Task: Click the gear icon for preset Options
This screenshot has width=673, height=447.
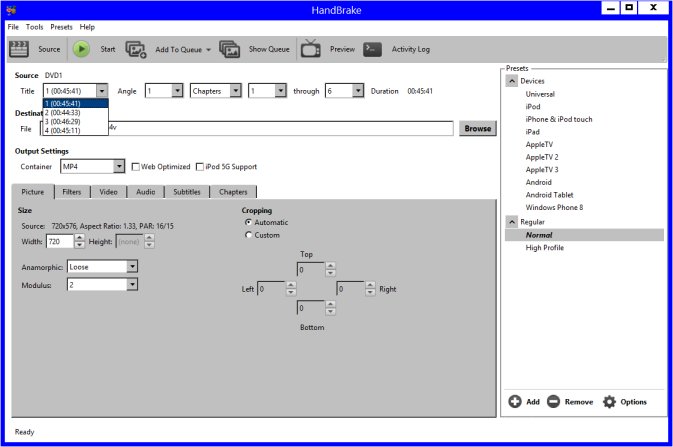Action: click(609, 402)
